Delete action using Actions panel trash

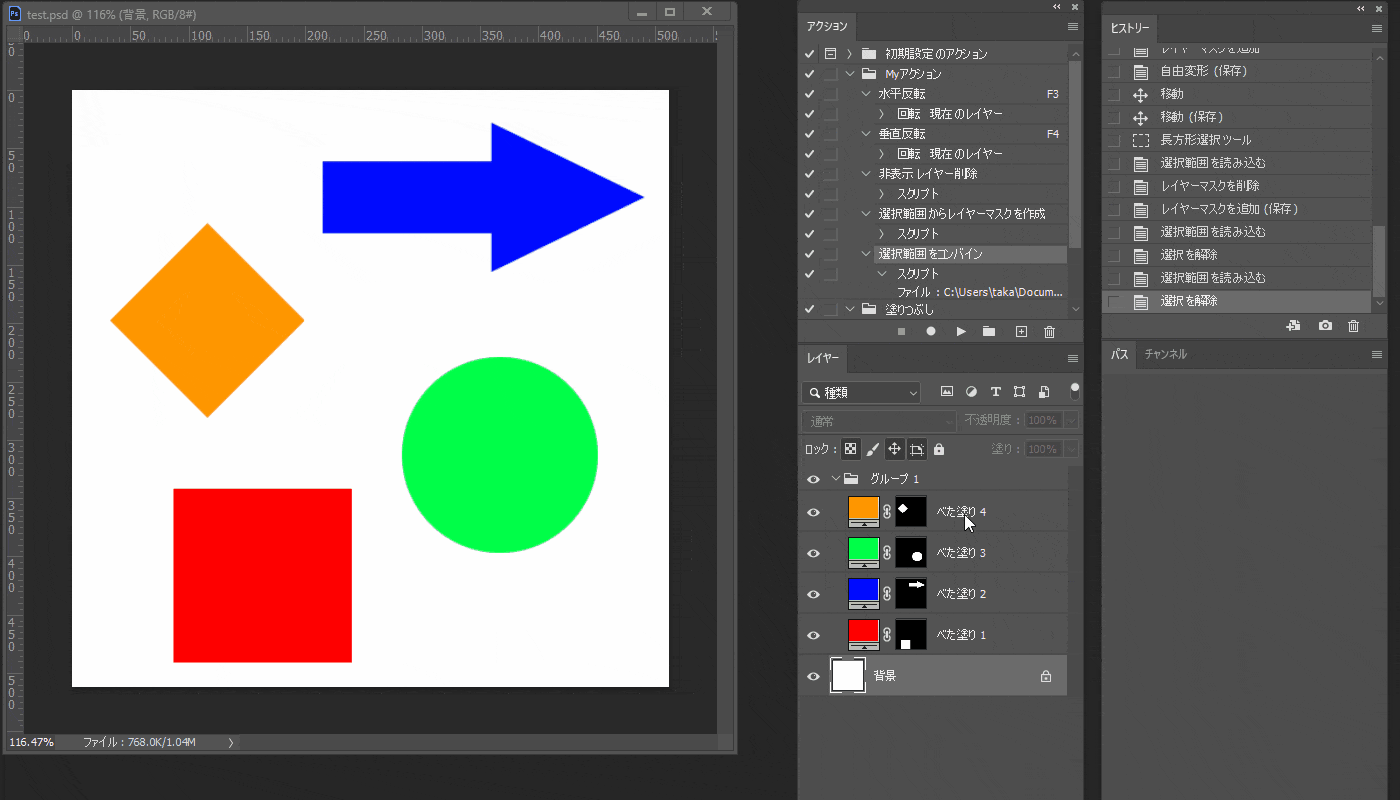tap(1049, 331)
